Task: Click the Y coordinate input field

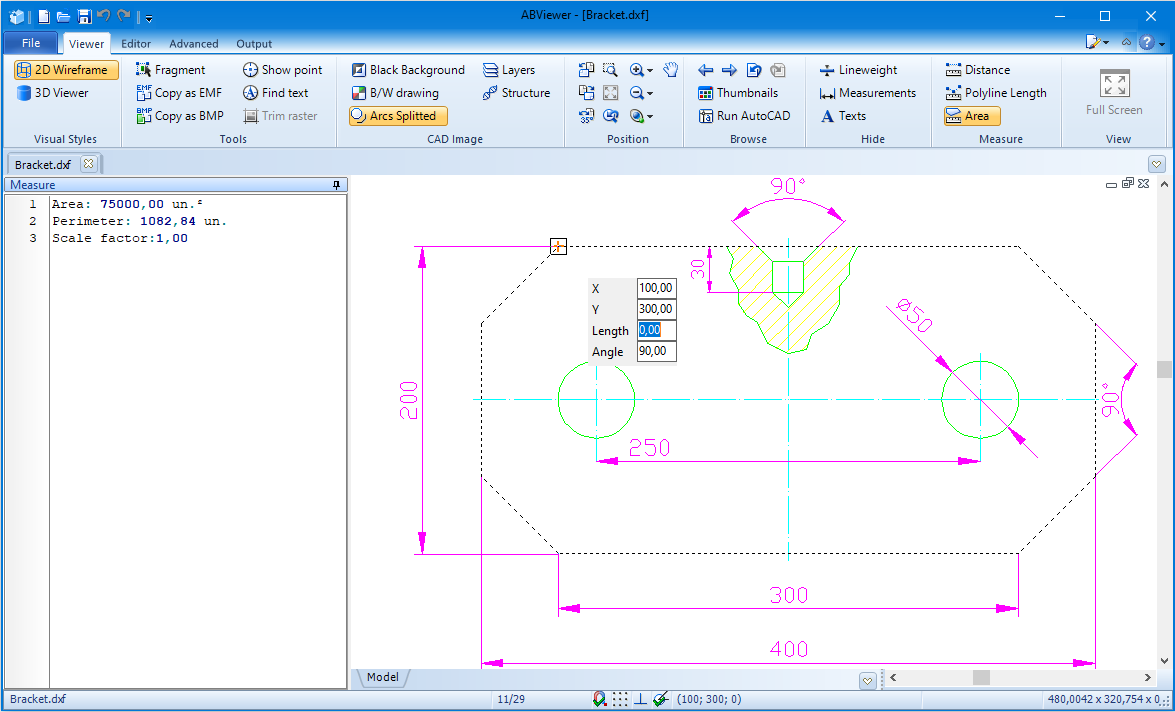Action: (x=656, y=309)
